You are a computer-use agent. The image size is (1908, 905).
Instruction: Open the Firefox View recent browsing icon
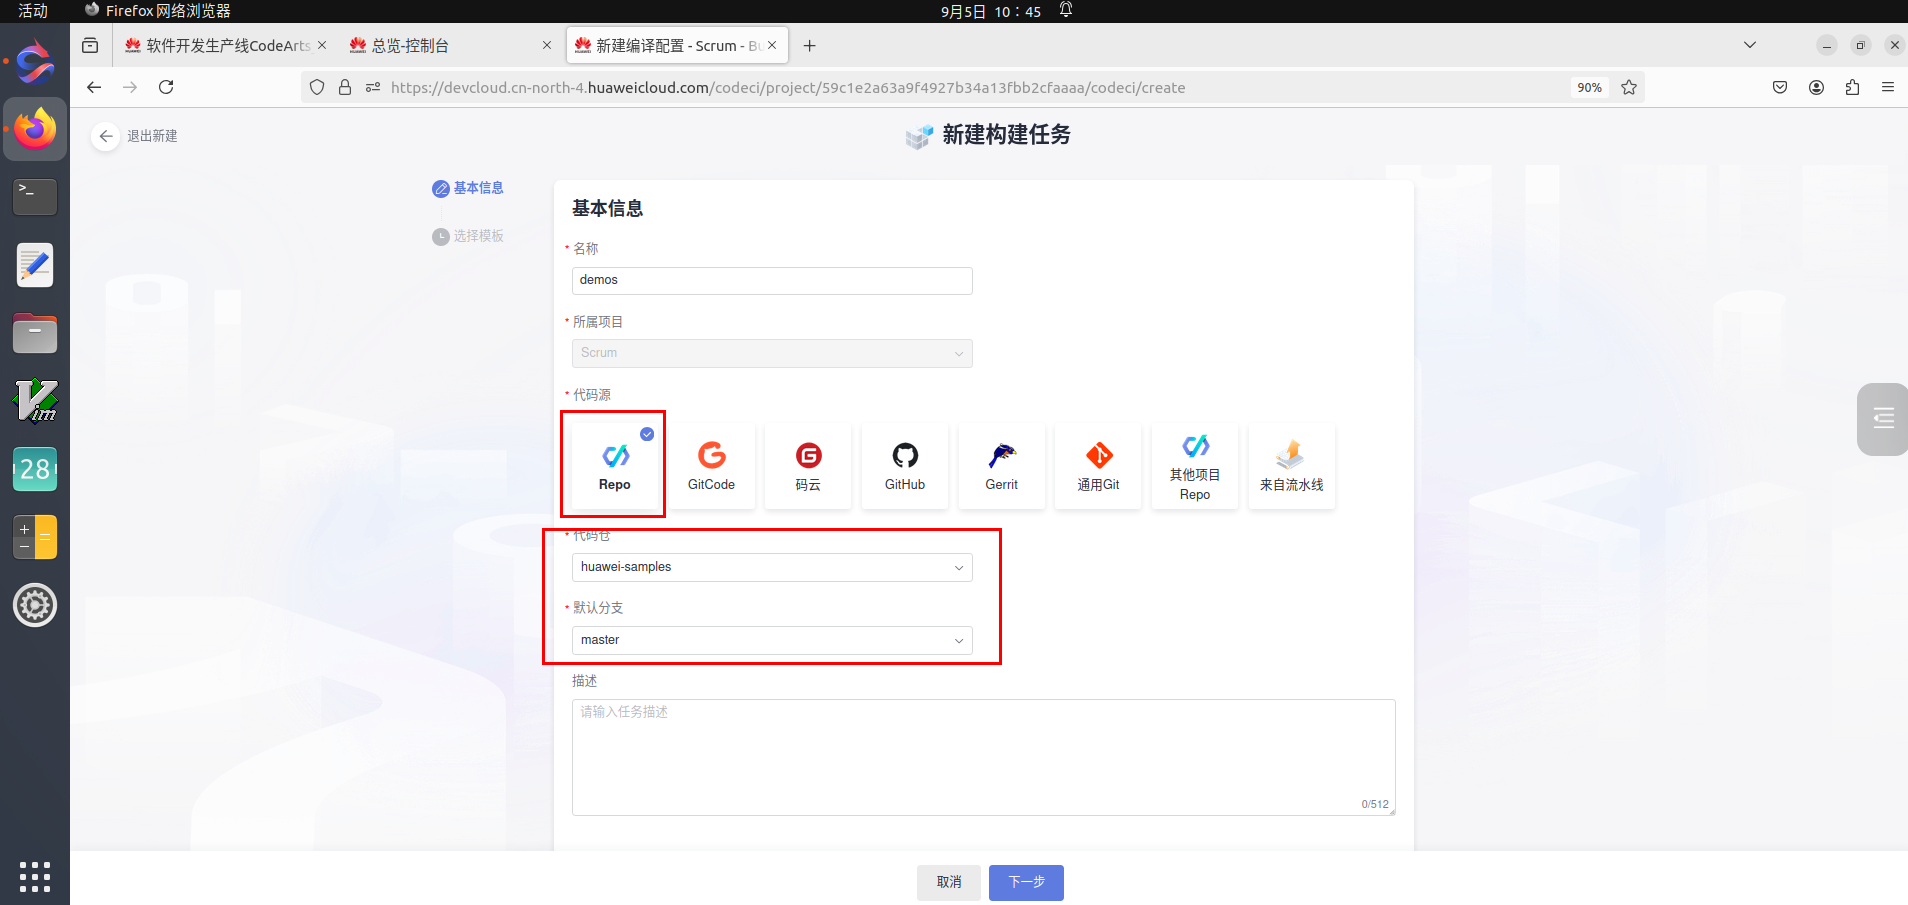(x=90, y=45)
